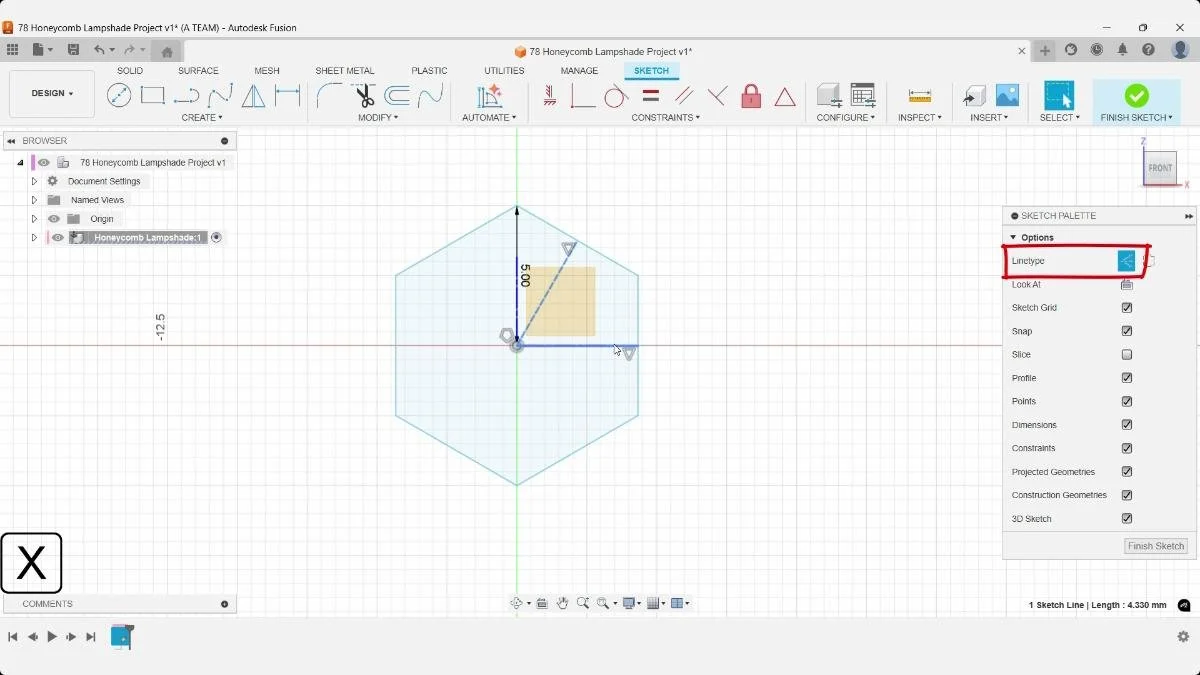This screenshot has width=1200, height=675.
Task: Open the Save icon in the top bar
Action: [x=73, y=50]
